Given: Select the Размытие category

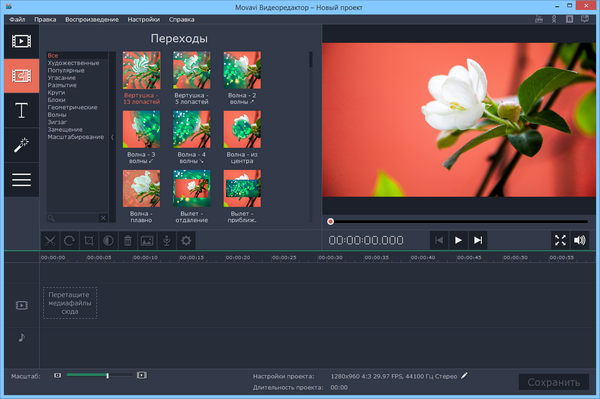Looking at the screenshot, I should (x=62, y=85).
